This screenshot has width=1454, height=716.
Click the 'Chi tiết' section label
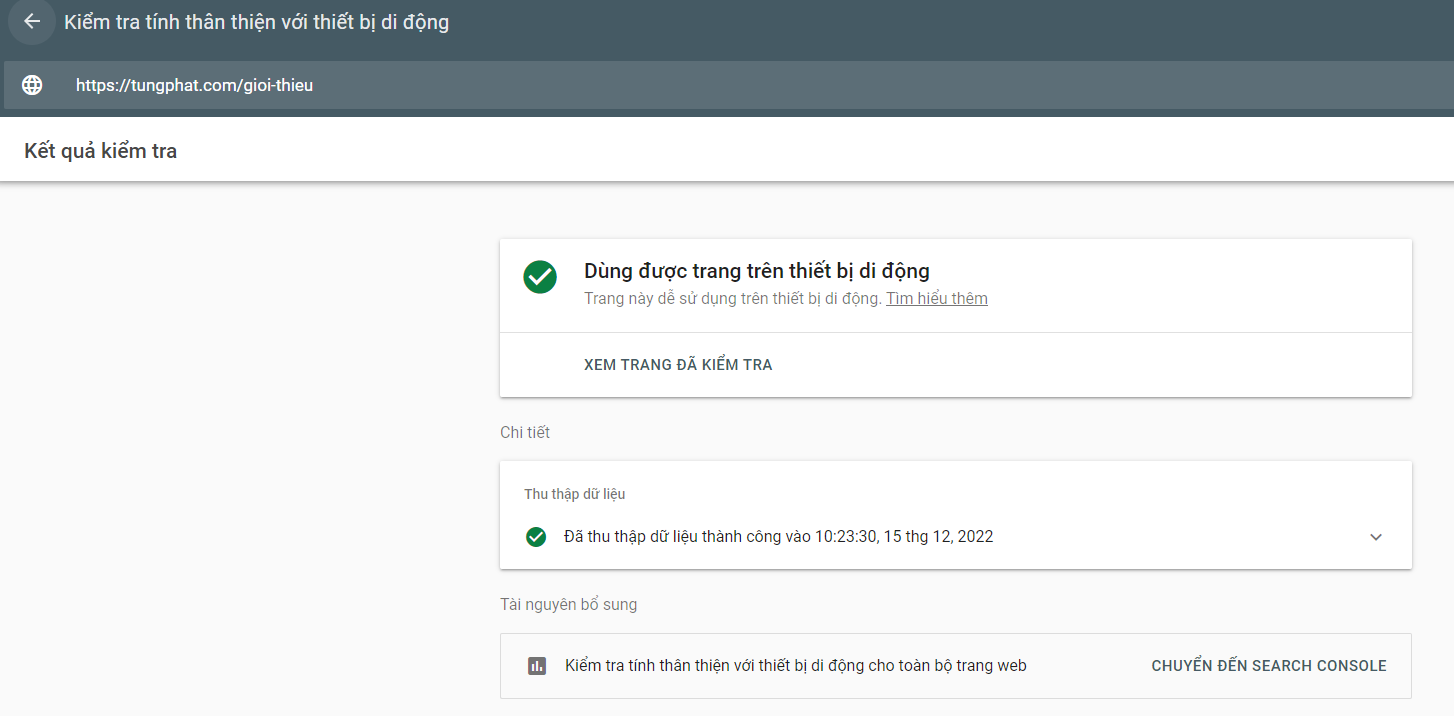(525, 432)
